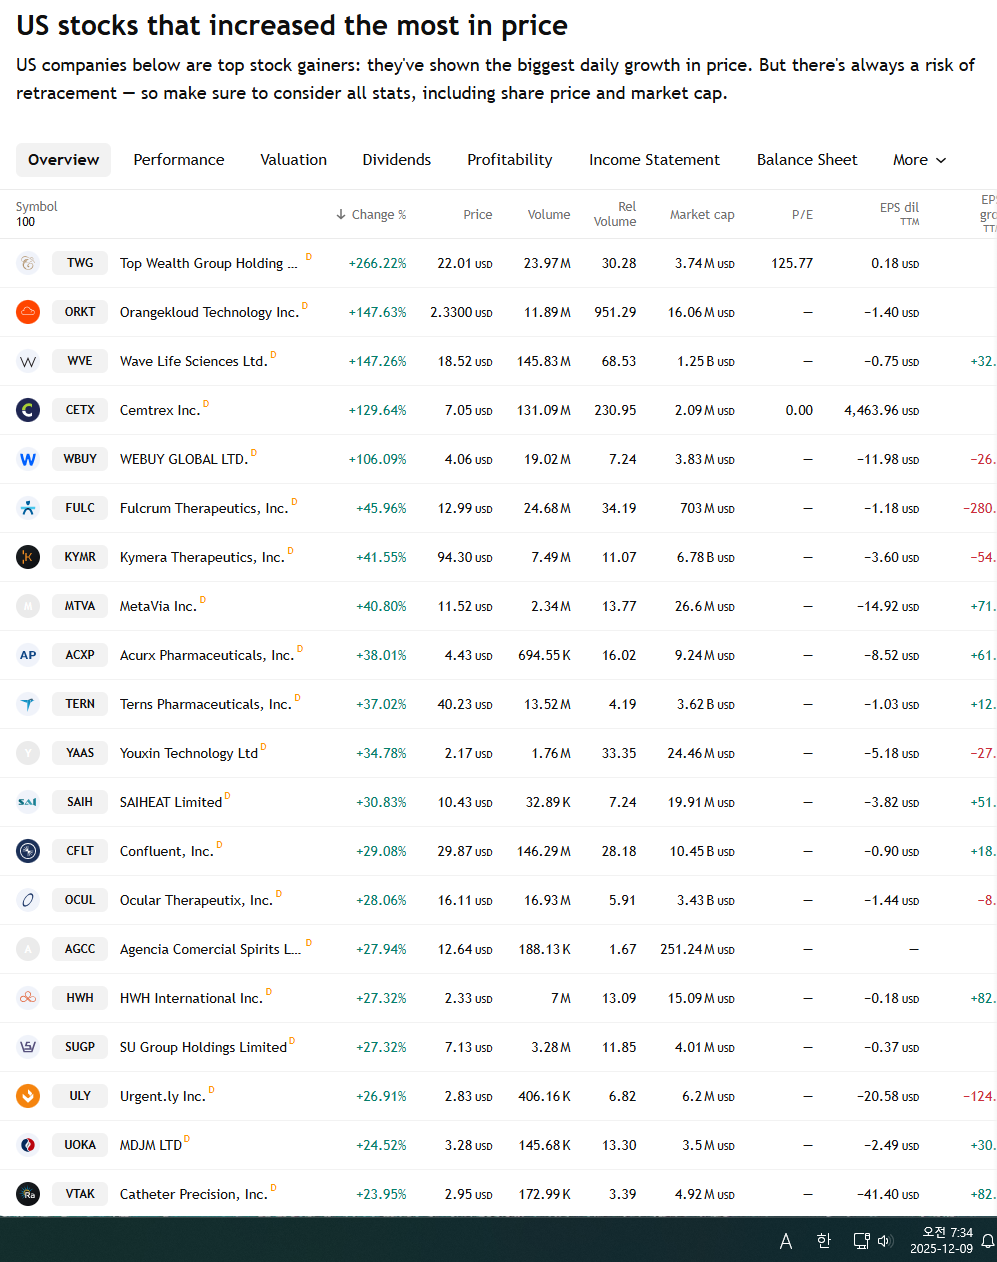Click the ACXP Acurx AP logo
The height and width of the screenshot is (1262, 997).
pyautogui.click(x=28, y=655)
